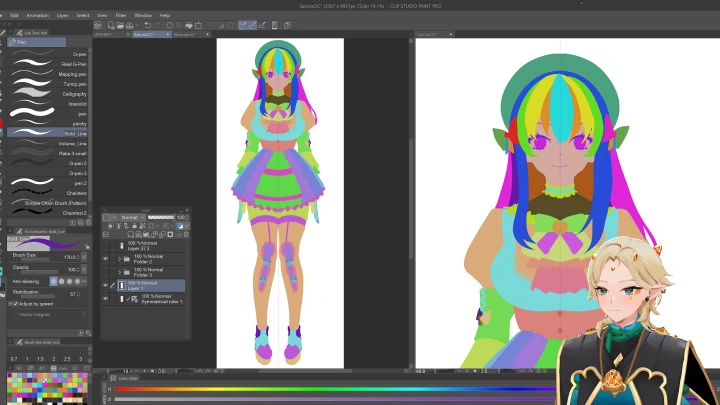This screenshot has height=405, width=720.
Task: Toggle the Adjust by speed checkbox
Action: [16, 304]
